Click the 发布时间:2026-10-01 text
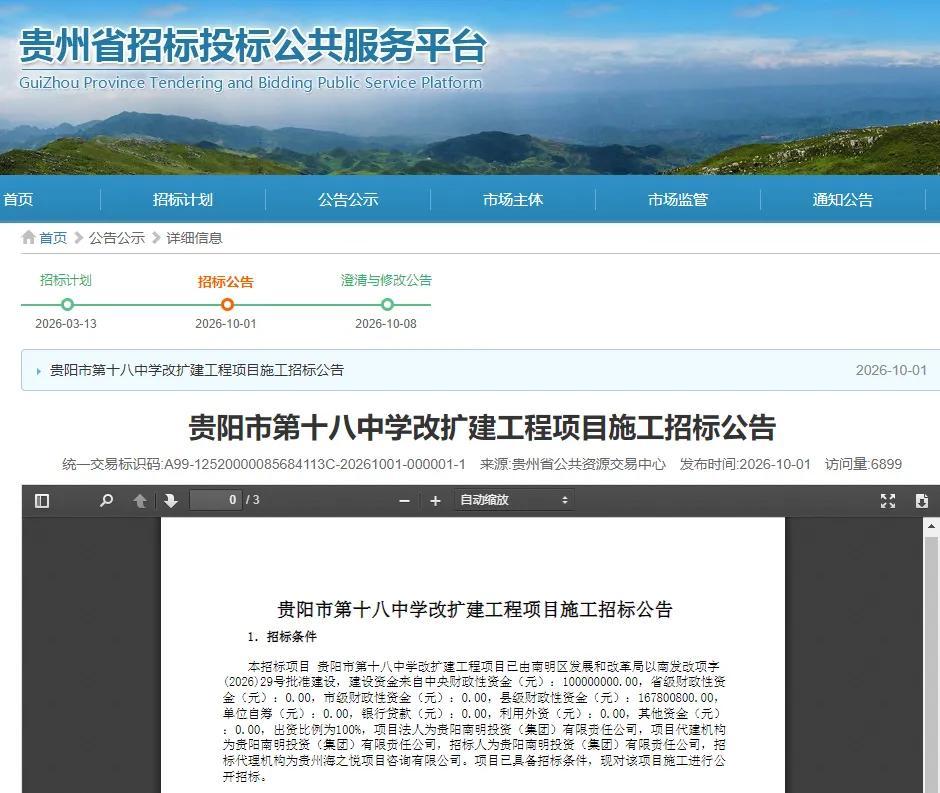 [x=745, y=464]
